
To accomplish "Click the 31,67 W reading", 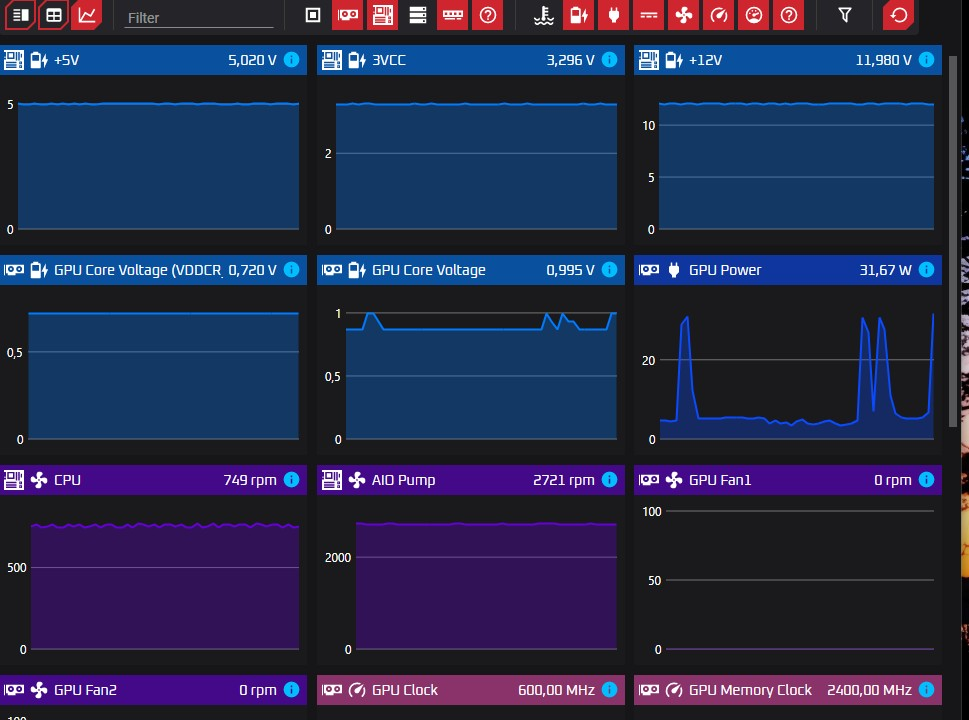I will [x=886, y=270].
